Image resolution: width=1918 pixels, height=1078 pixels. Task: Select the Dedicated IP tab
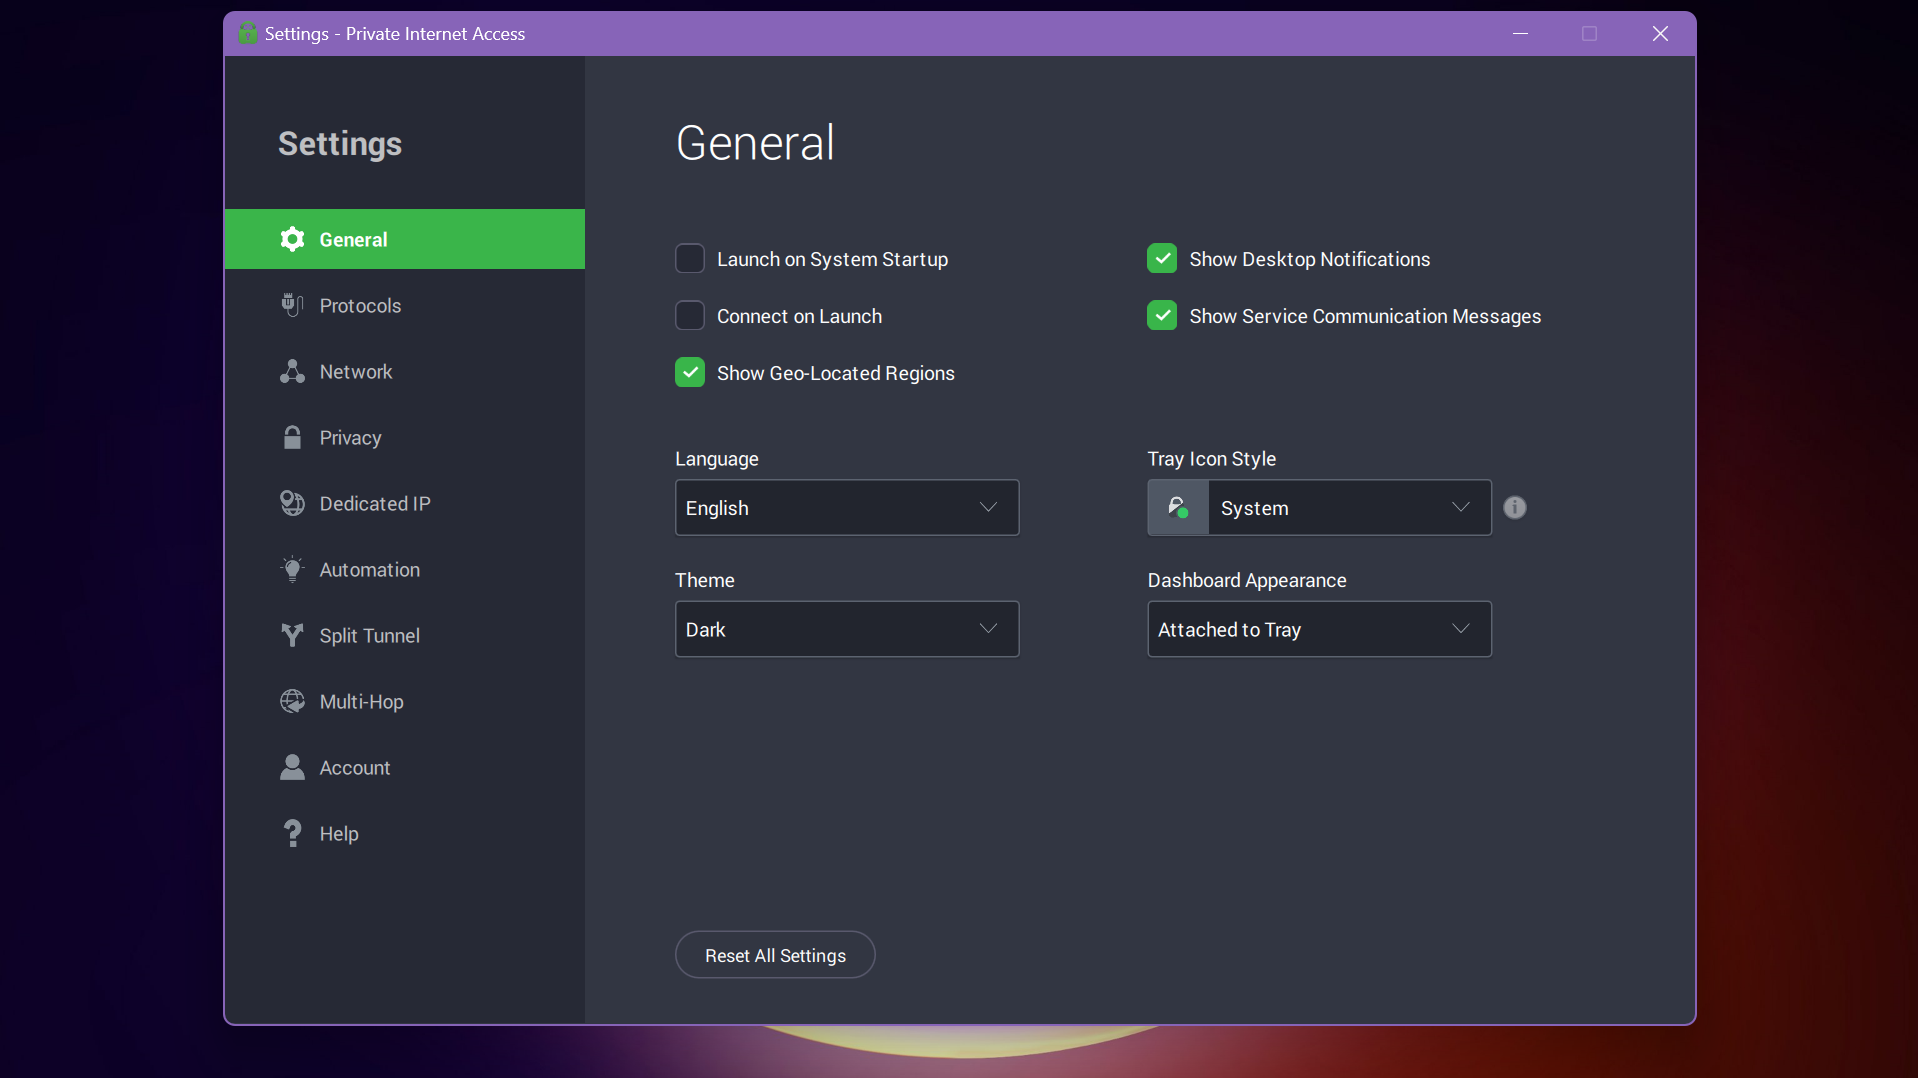coord(405,503)
